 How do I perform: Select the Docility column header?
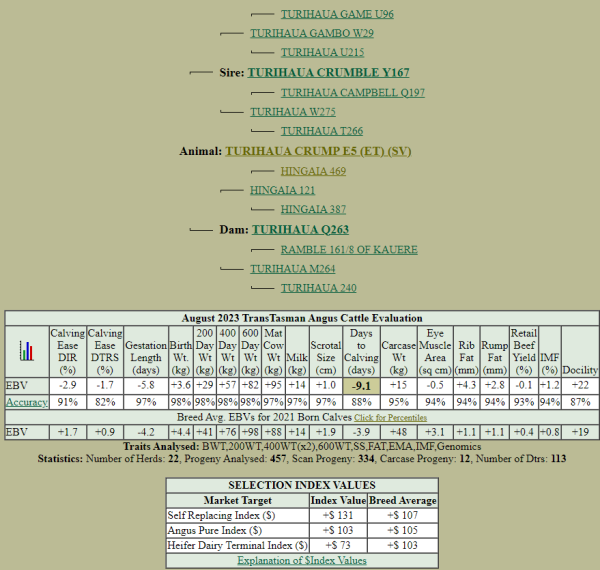click(x=580, y=352)
